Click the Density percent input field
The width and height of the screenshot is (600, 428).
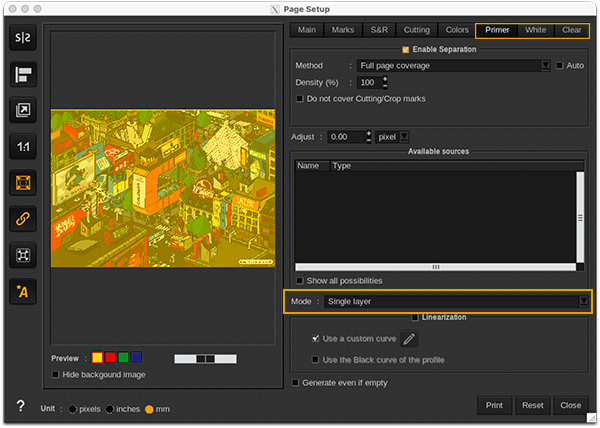(367, 83)
